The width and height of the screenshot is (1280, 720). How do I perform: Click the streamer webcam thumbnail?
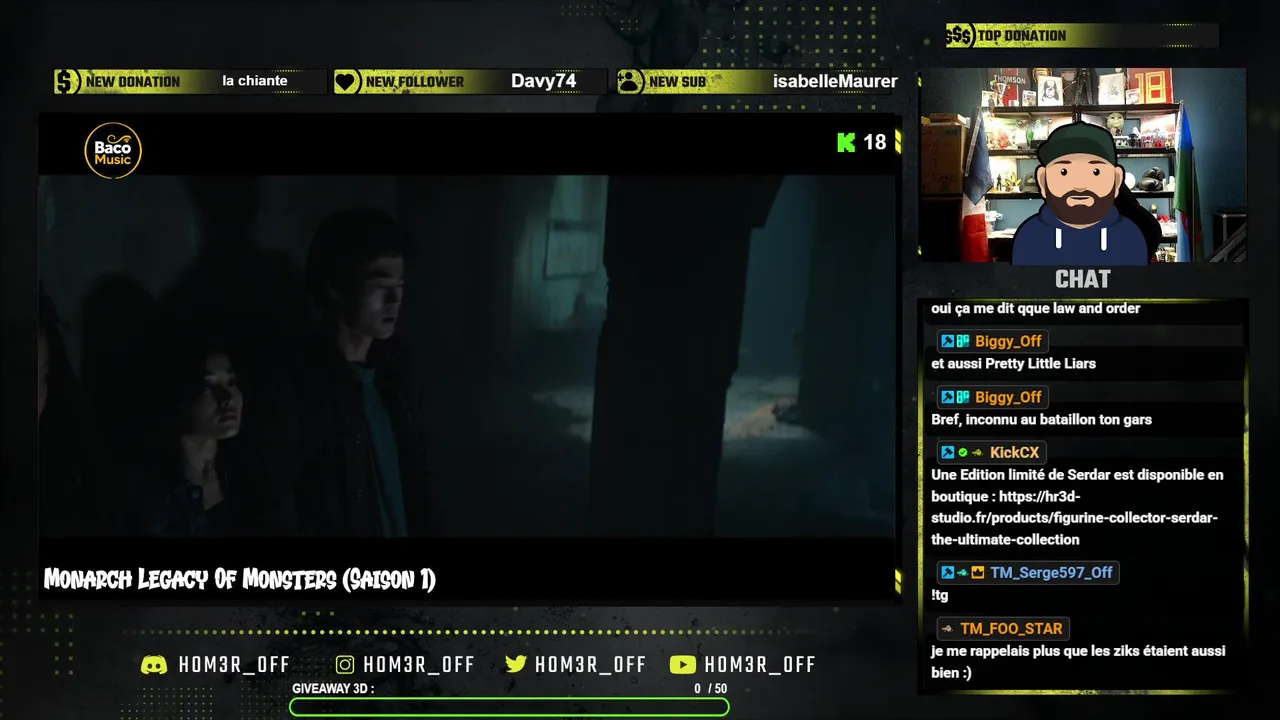pos(1083,165)
